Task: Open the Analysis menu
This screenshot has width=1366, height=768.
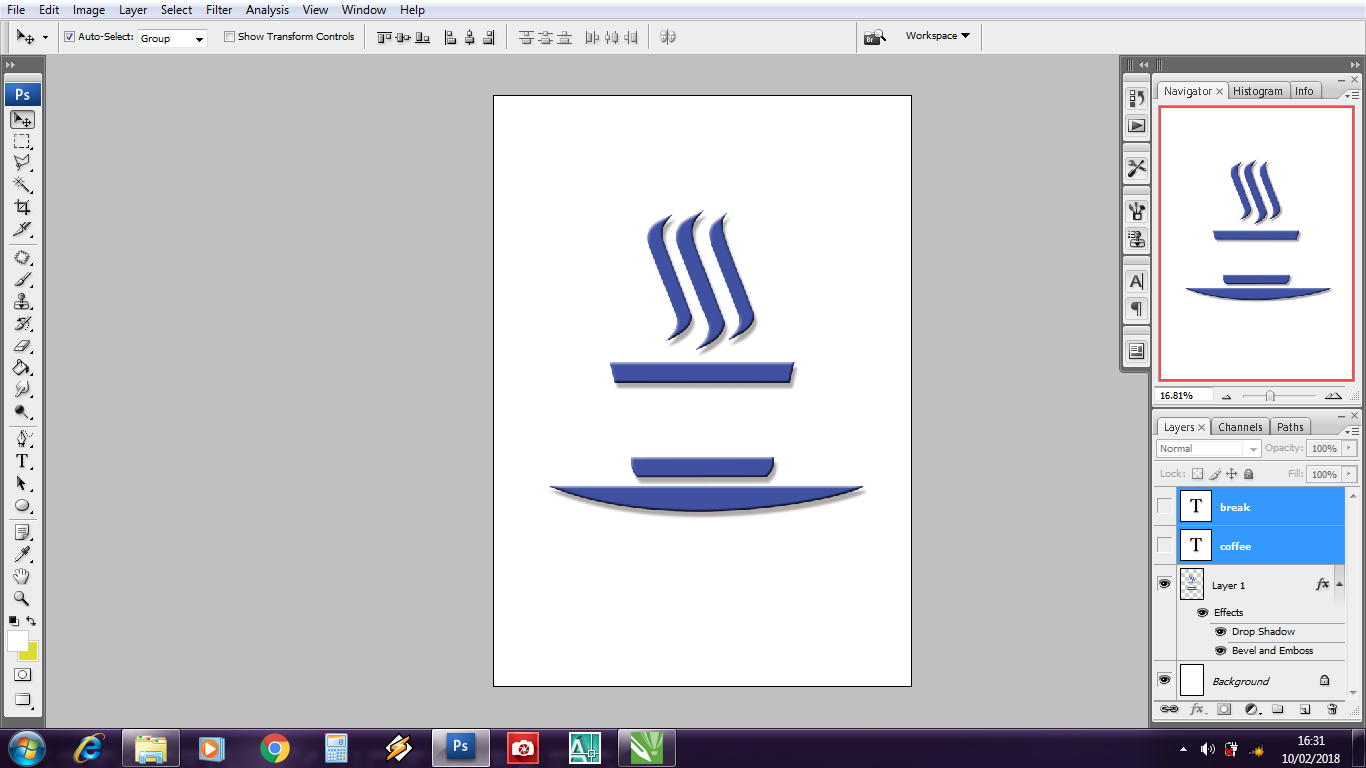Action: click(267, 10)
